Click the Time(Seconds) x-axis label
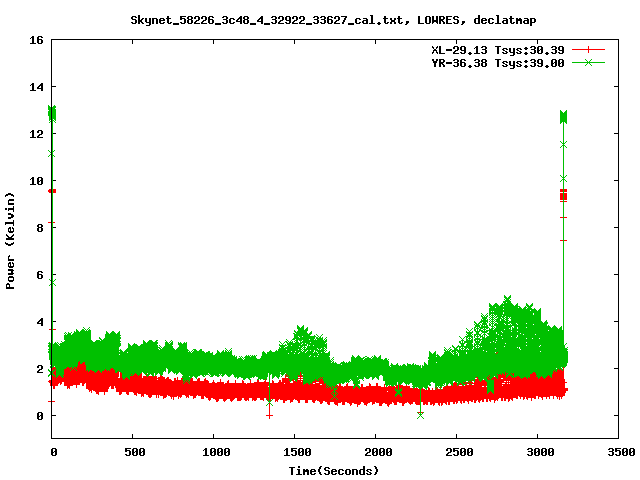This screenshot has height=480, width=640. (333, 471)
